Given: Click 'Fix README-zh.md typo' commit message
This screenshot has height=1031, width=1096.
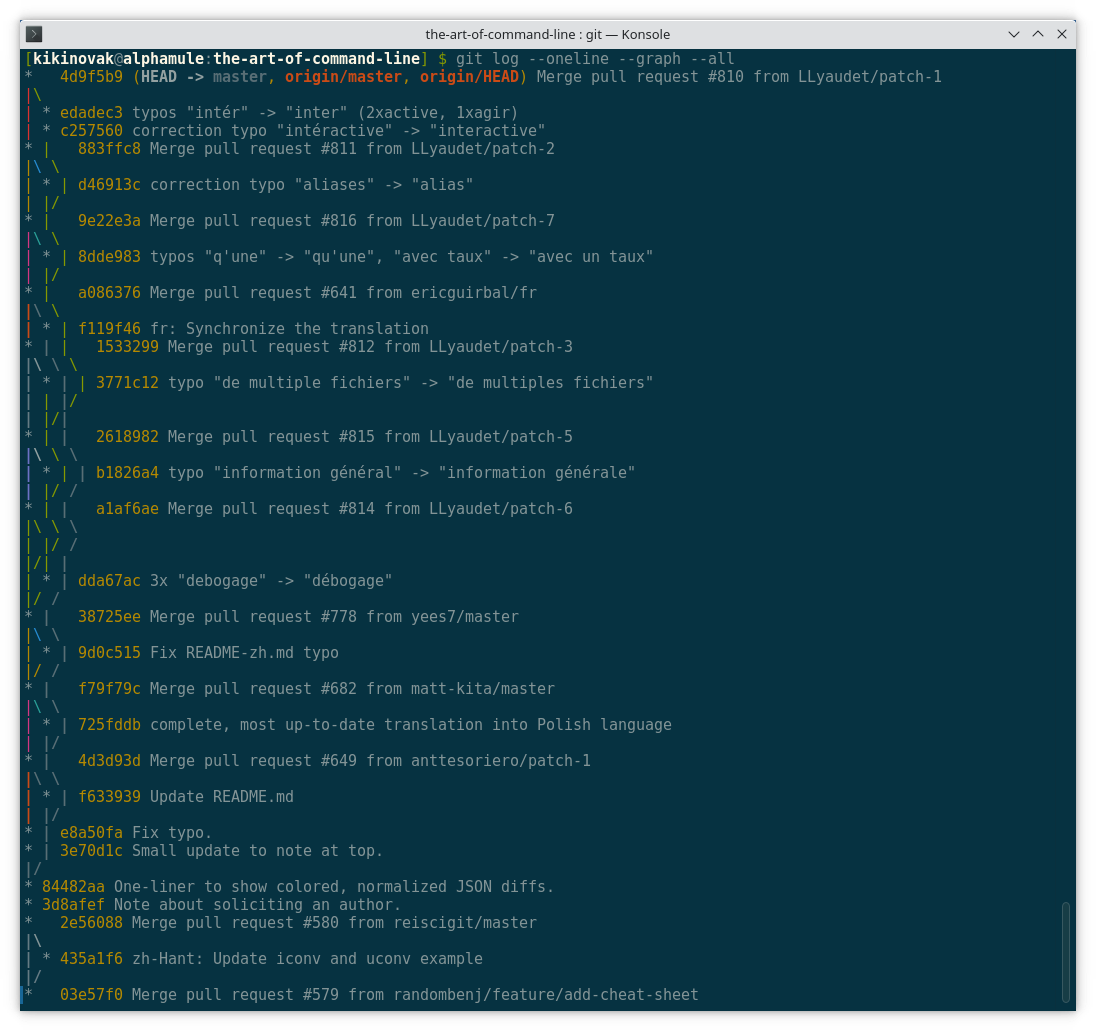Looking at the screenshot, I should 244,653.
